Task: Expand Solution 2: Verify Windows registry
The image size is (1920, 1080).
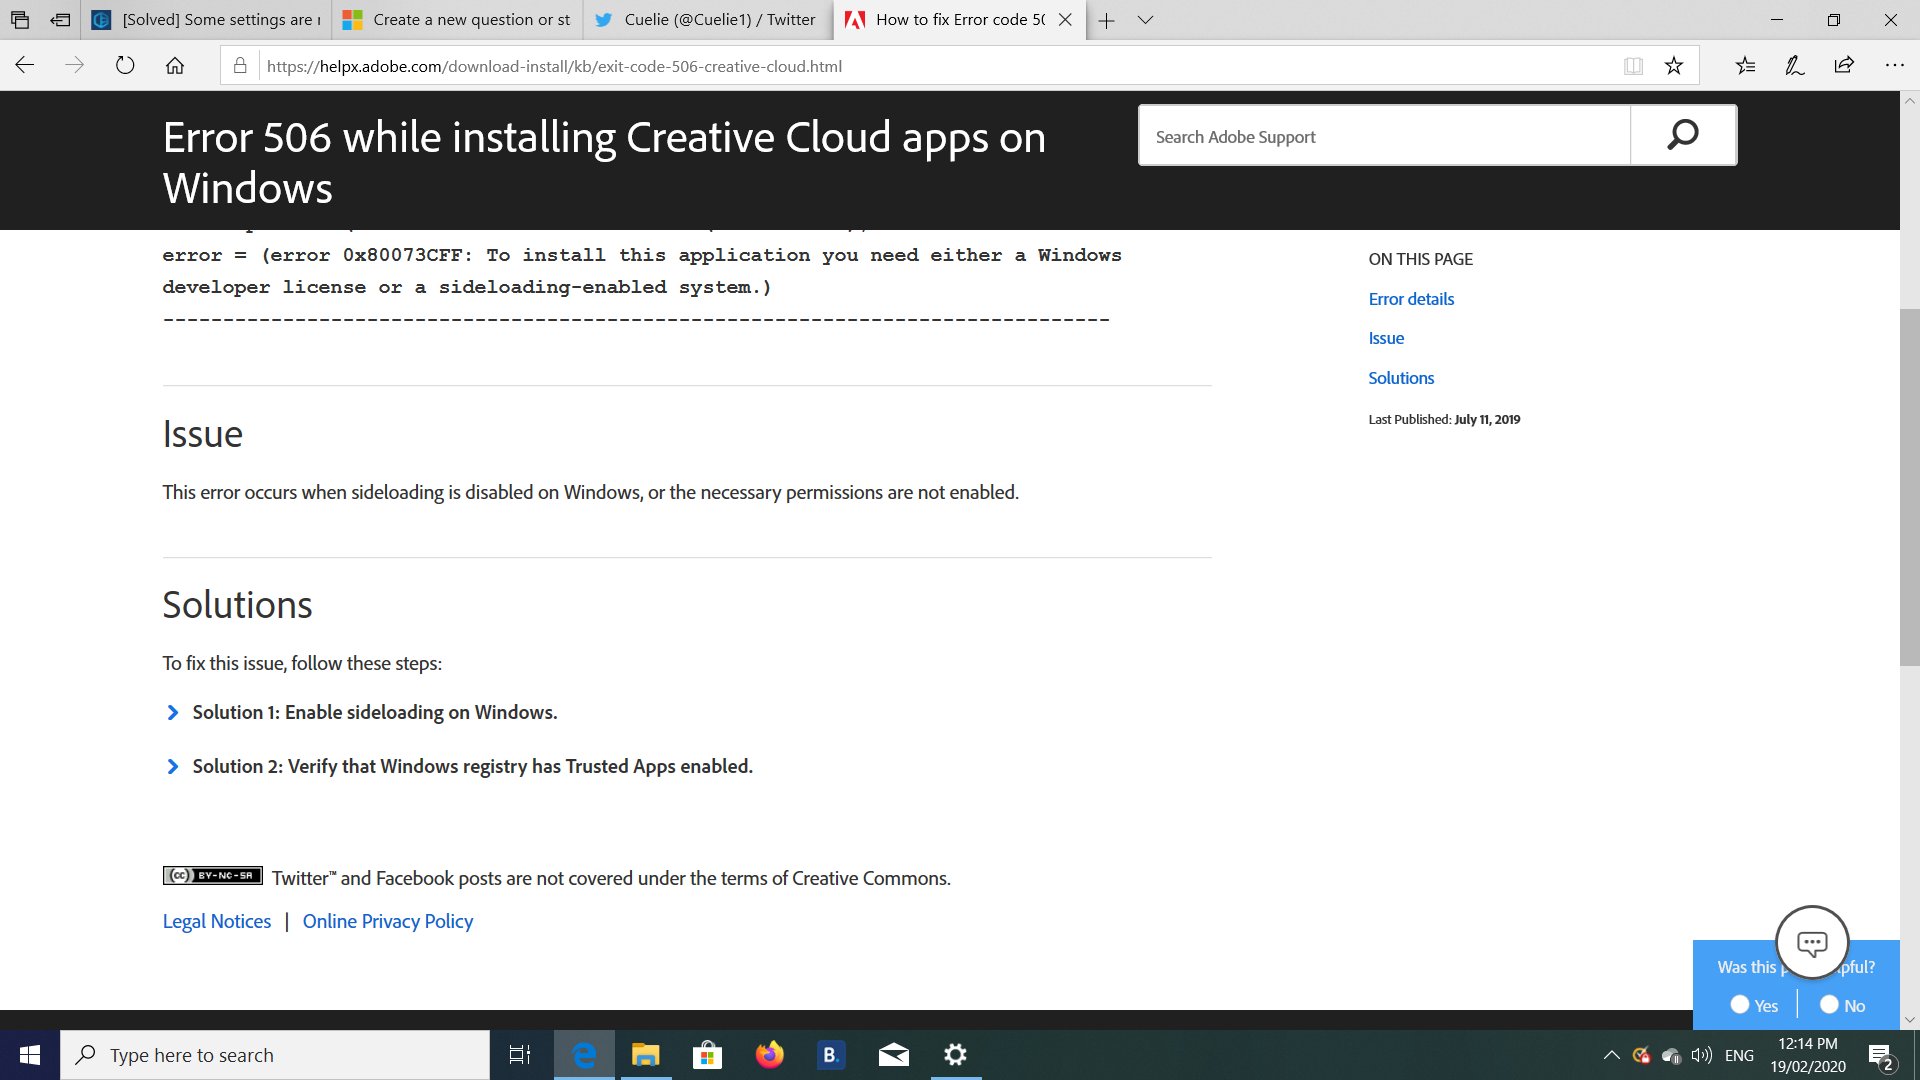Action: (x=472, y=766)
